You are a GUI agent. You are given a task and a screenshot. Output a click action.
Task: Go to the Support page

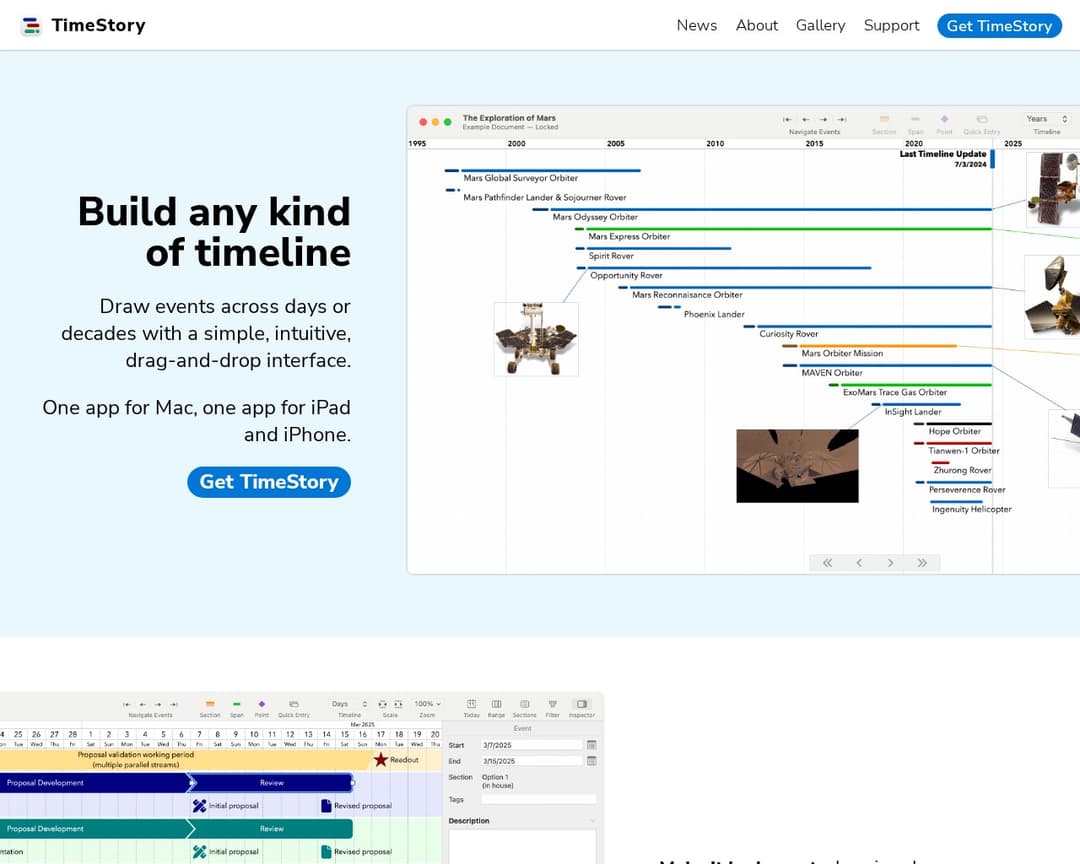click(891, 25)
